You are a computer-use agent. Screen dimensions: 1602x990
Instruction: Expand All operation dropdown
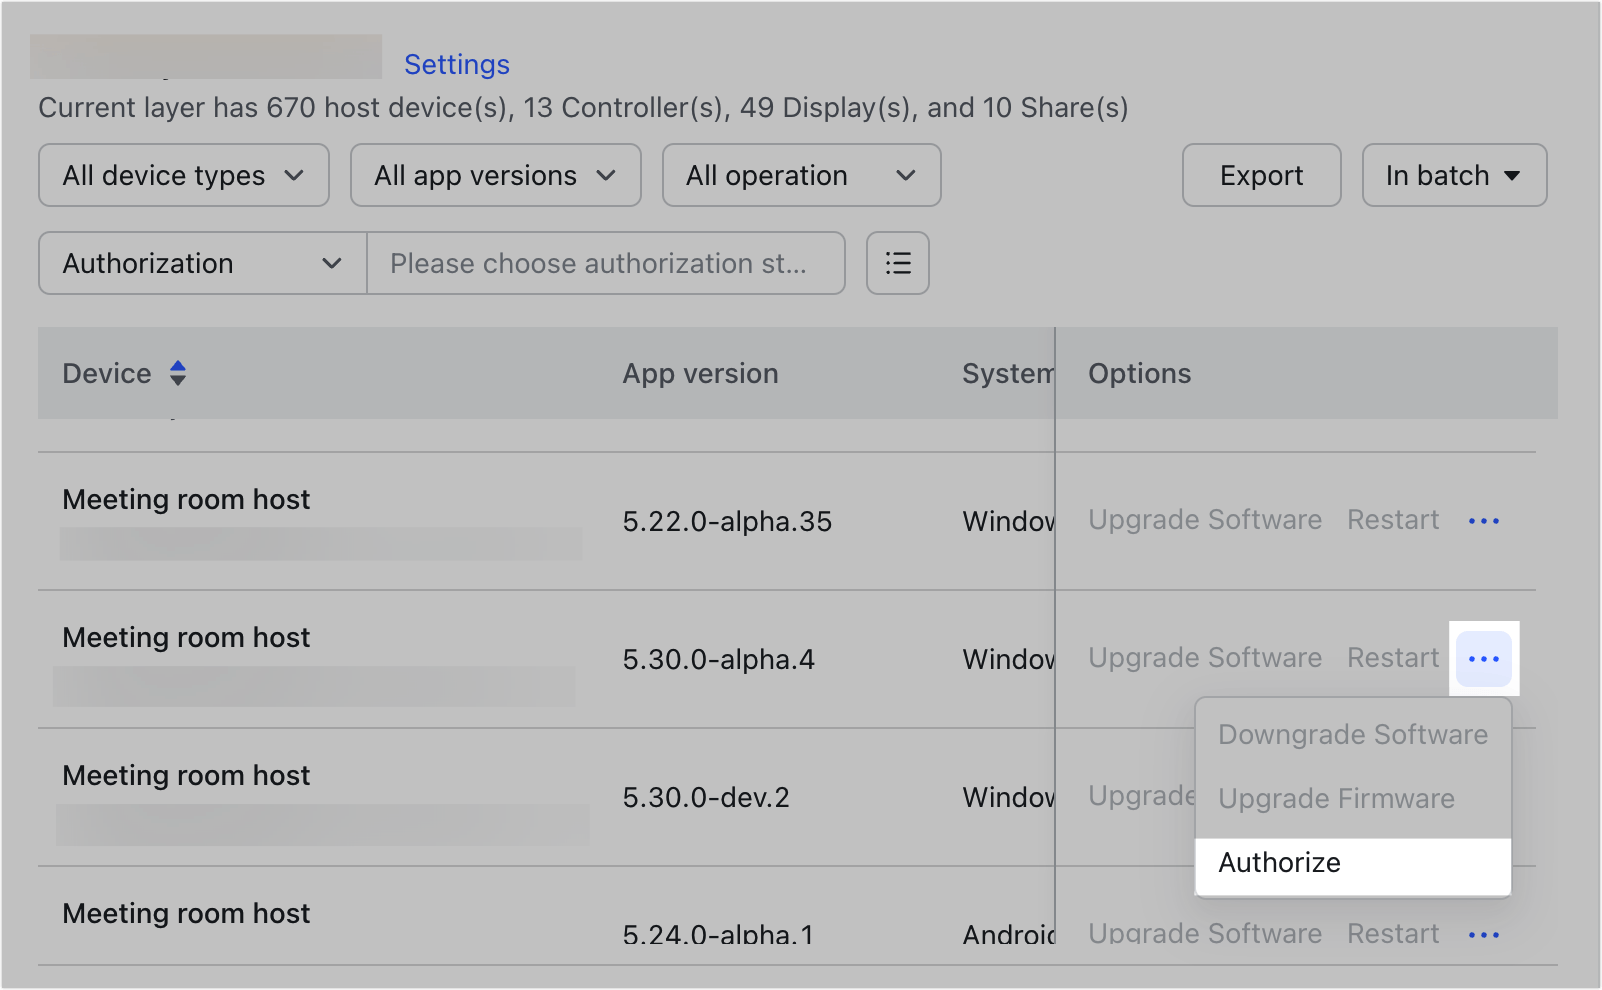click(801, 175)
